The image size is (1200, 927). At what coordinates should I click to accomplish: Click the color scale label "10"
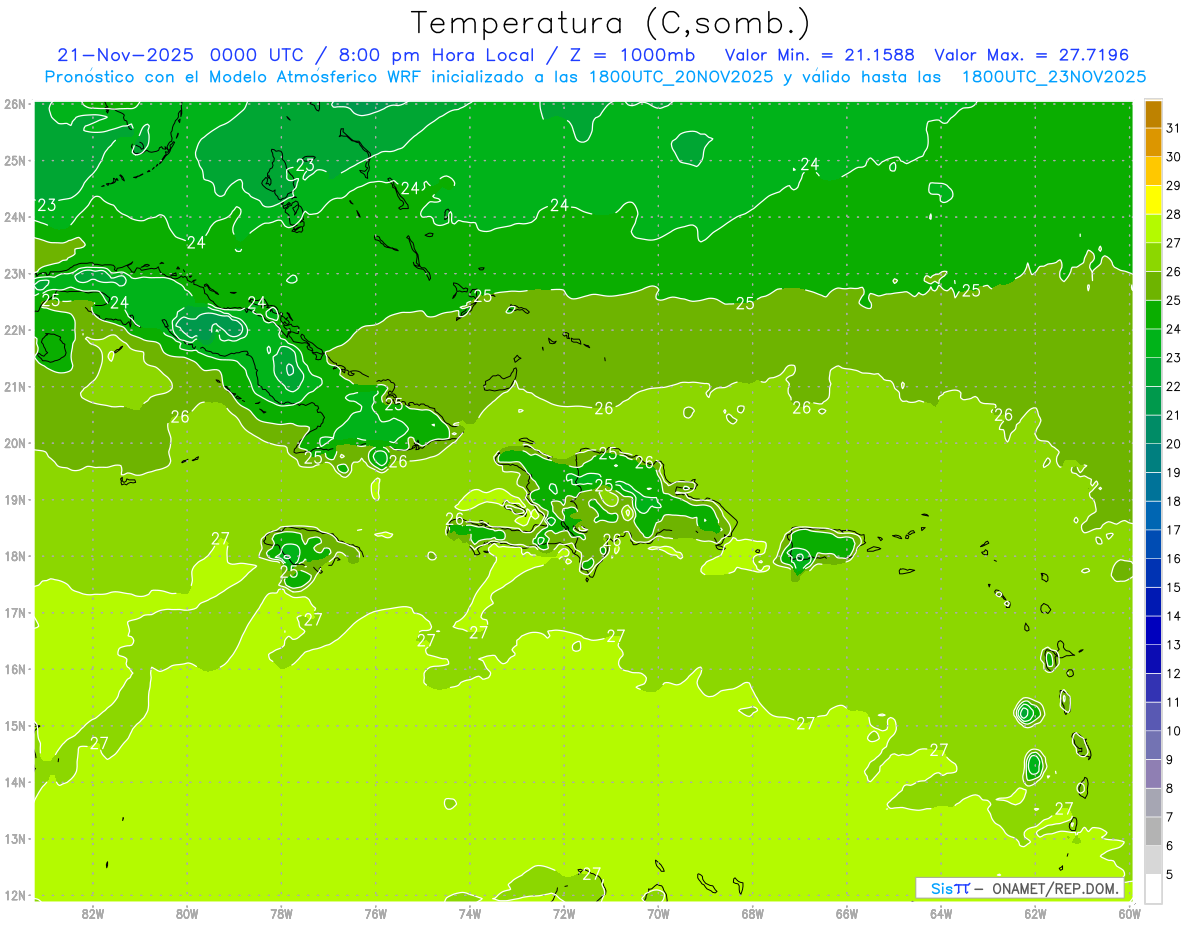click(1174, 730)
